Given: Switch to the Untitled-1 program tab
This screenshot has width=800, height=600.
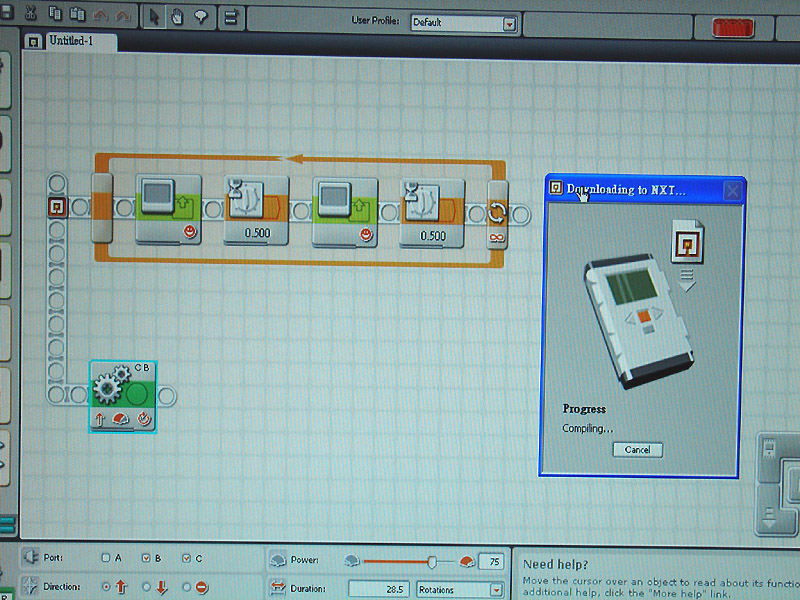Looking at the screenshot, I should click(x=71, y=41).
